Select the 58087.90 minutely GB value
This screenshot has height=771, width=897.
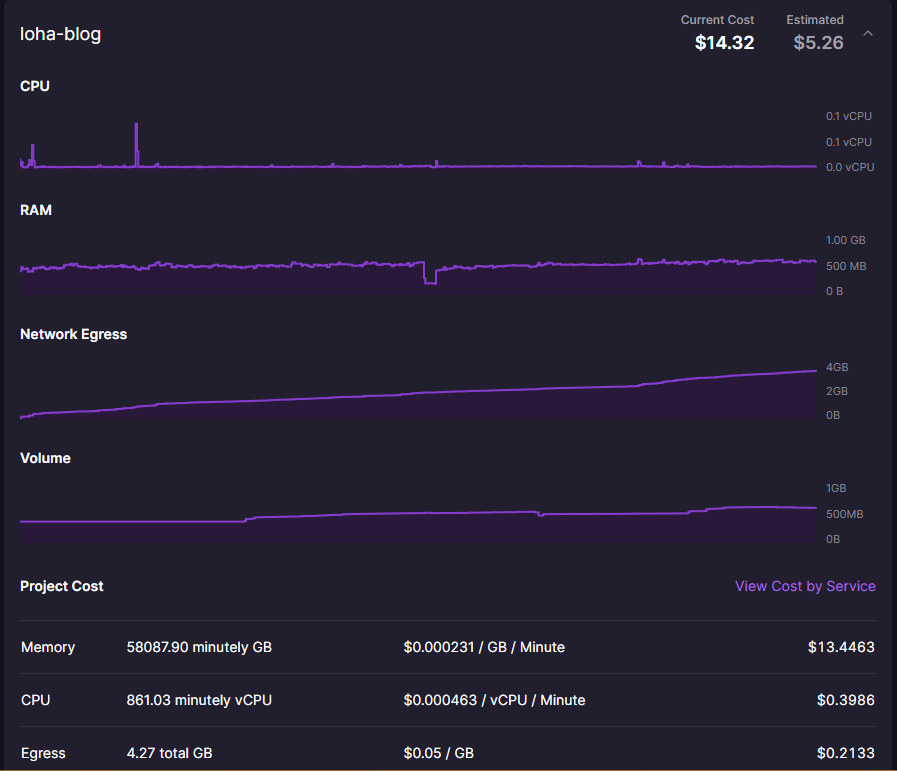(199, 647)
